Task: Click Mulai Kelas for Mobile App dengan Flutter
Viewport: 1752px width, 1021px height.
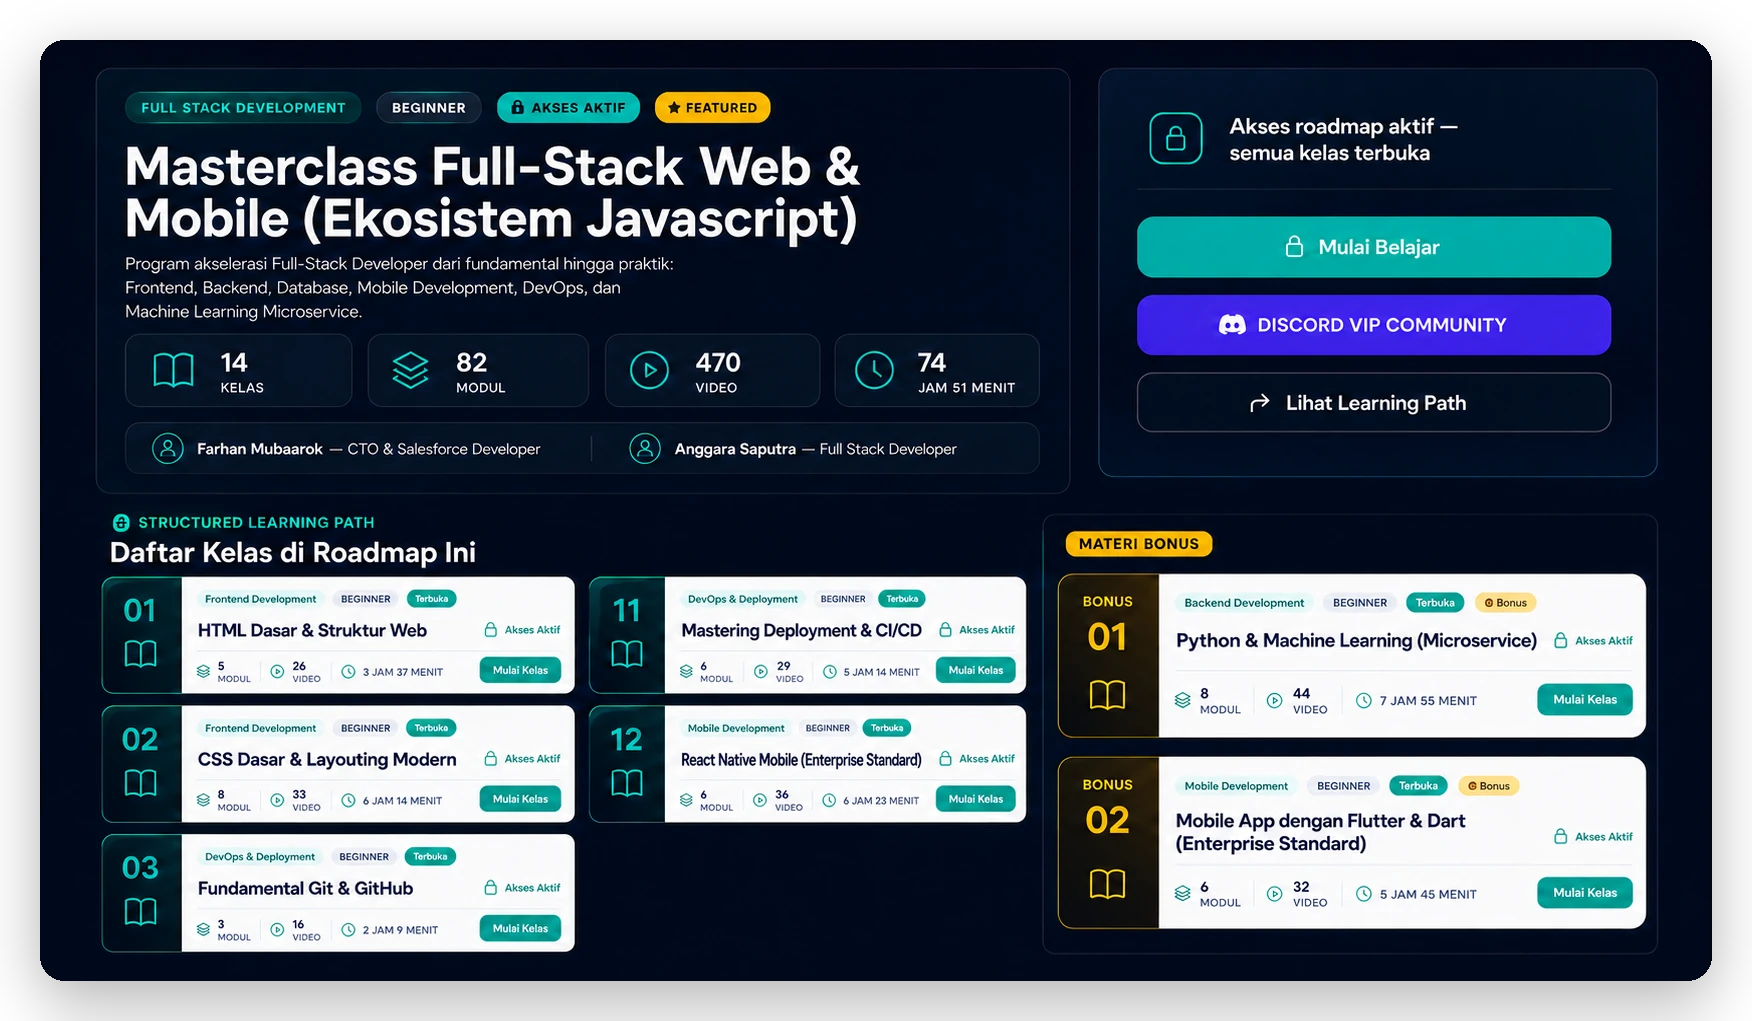Action: pos(1585,893)
